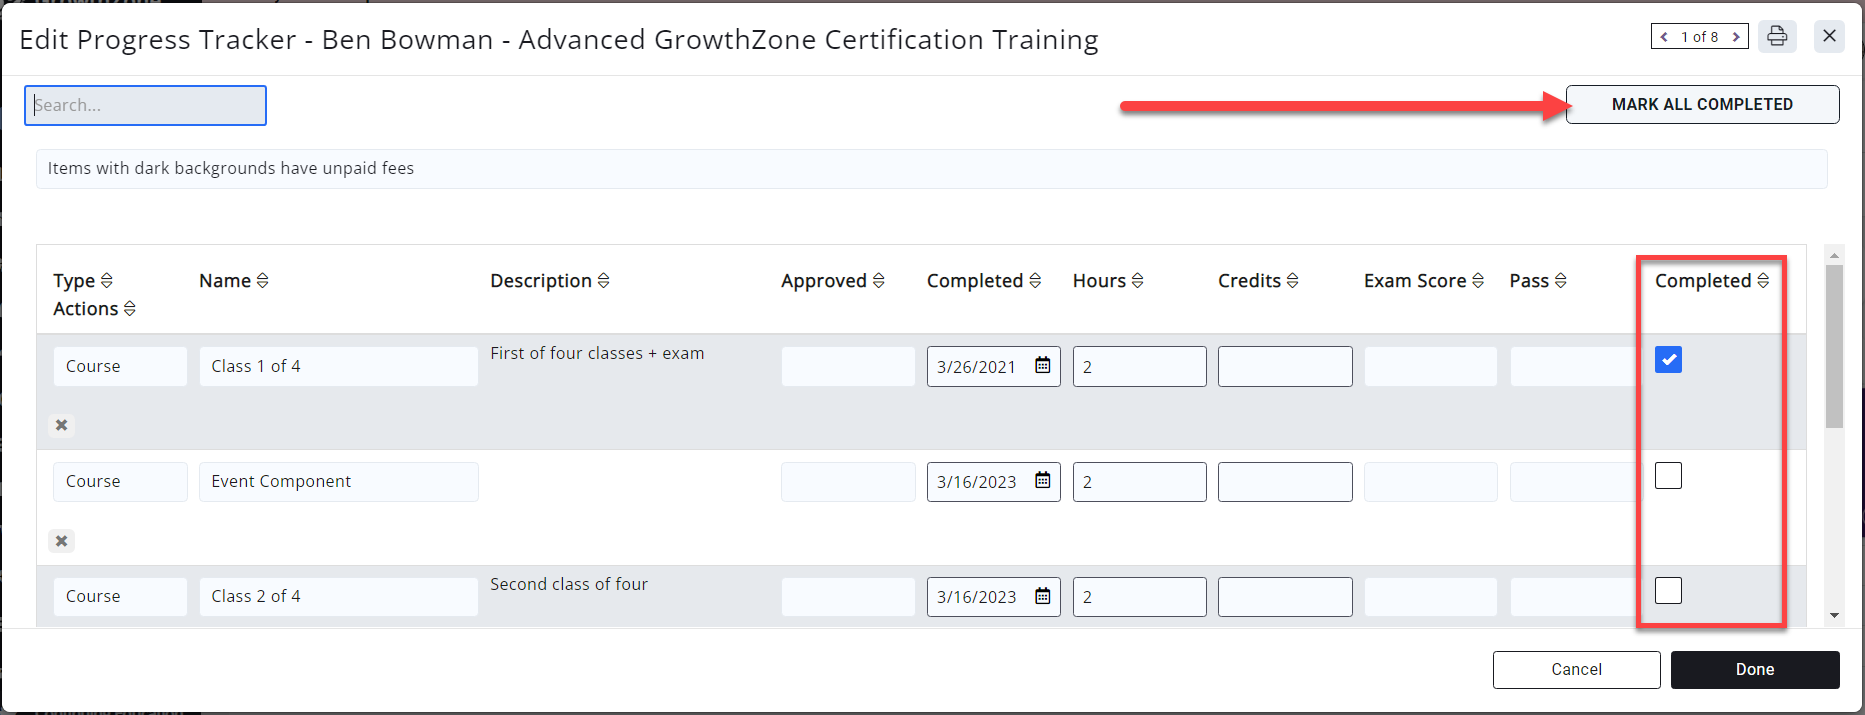Click the table vertical scrollbar thumb
Screen dimensions: 1865x715
(1834, 345)
